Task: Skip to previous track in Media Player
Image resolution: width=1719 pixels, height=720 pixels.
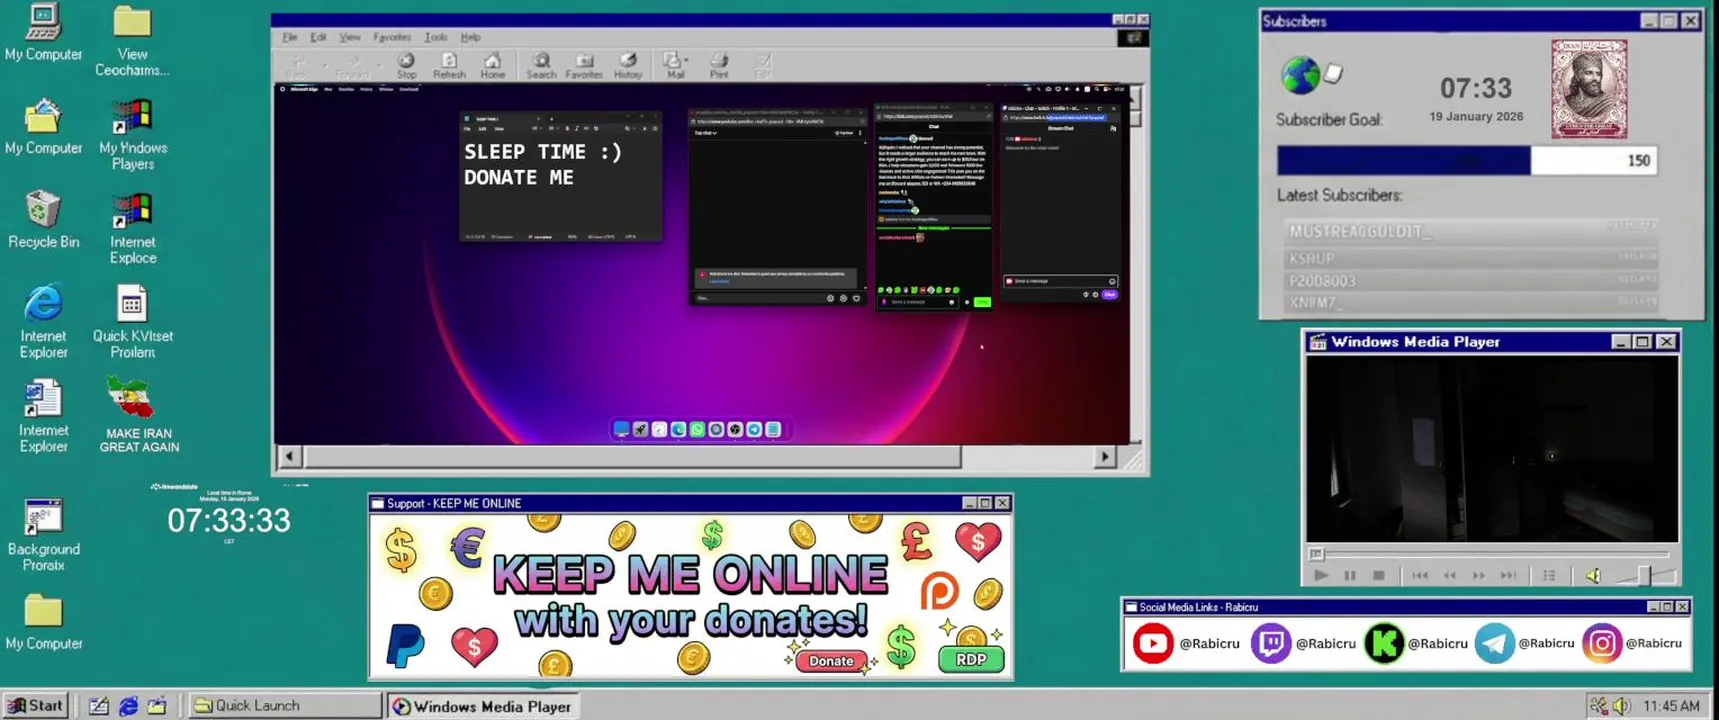Action: click(1420, 576)
